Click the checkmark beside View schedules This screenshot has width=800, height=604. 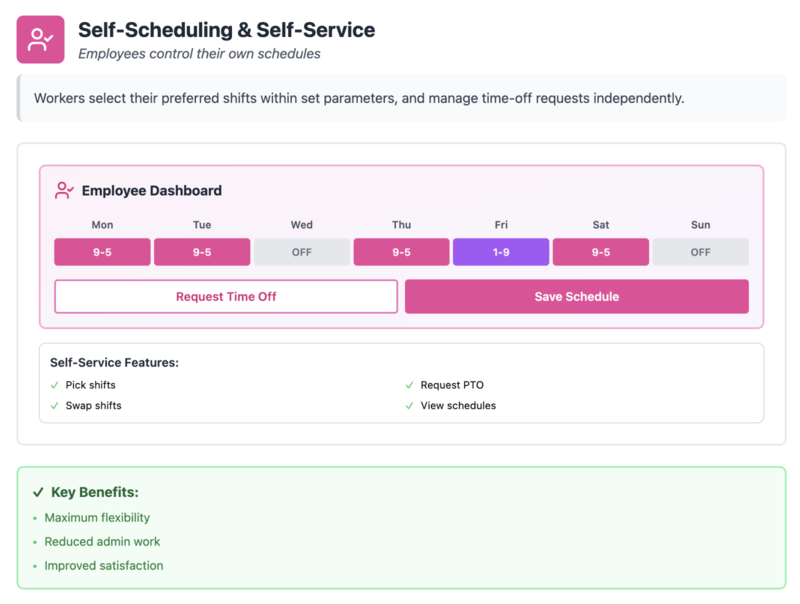click(x=410, y=406)
